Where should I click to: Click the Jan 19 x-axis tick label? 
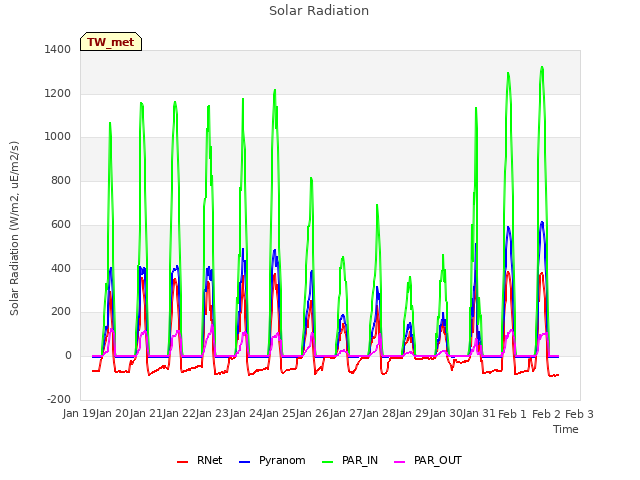click(79, 414)
